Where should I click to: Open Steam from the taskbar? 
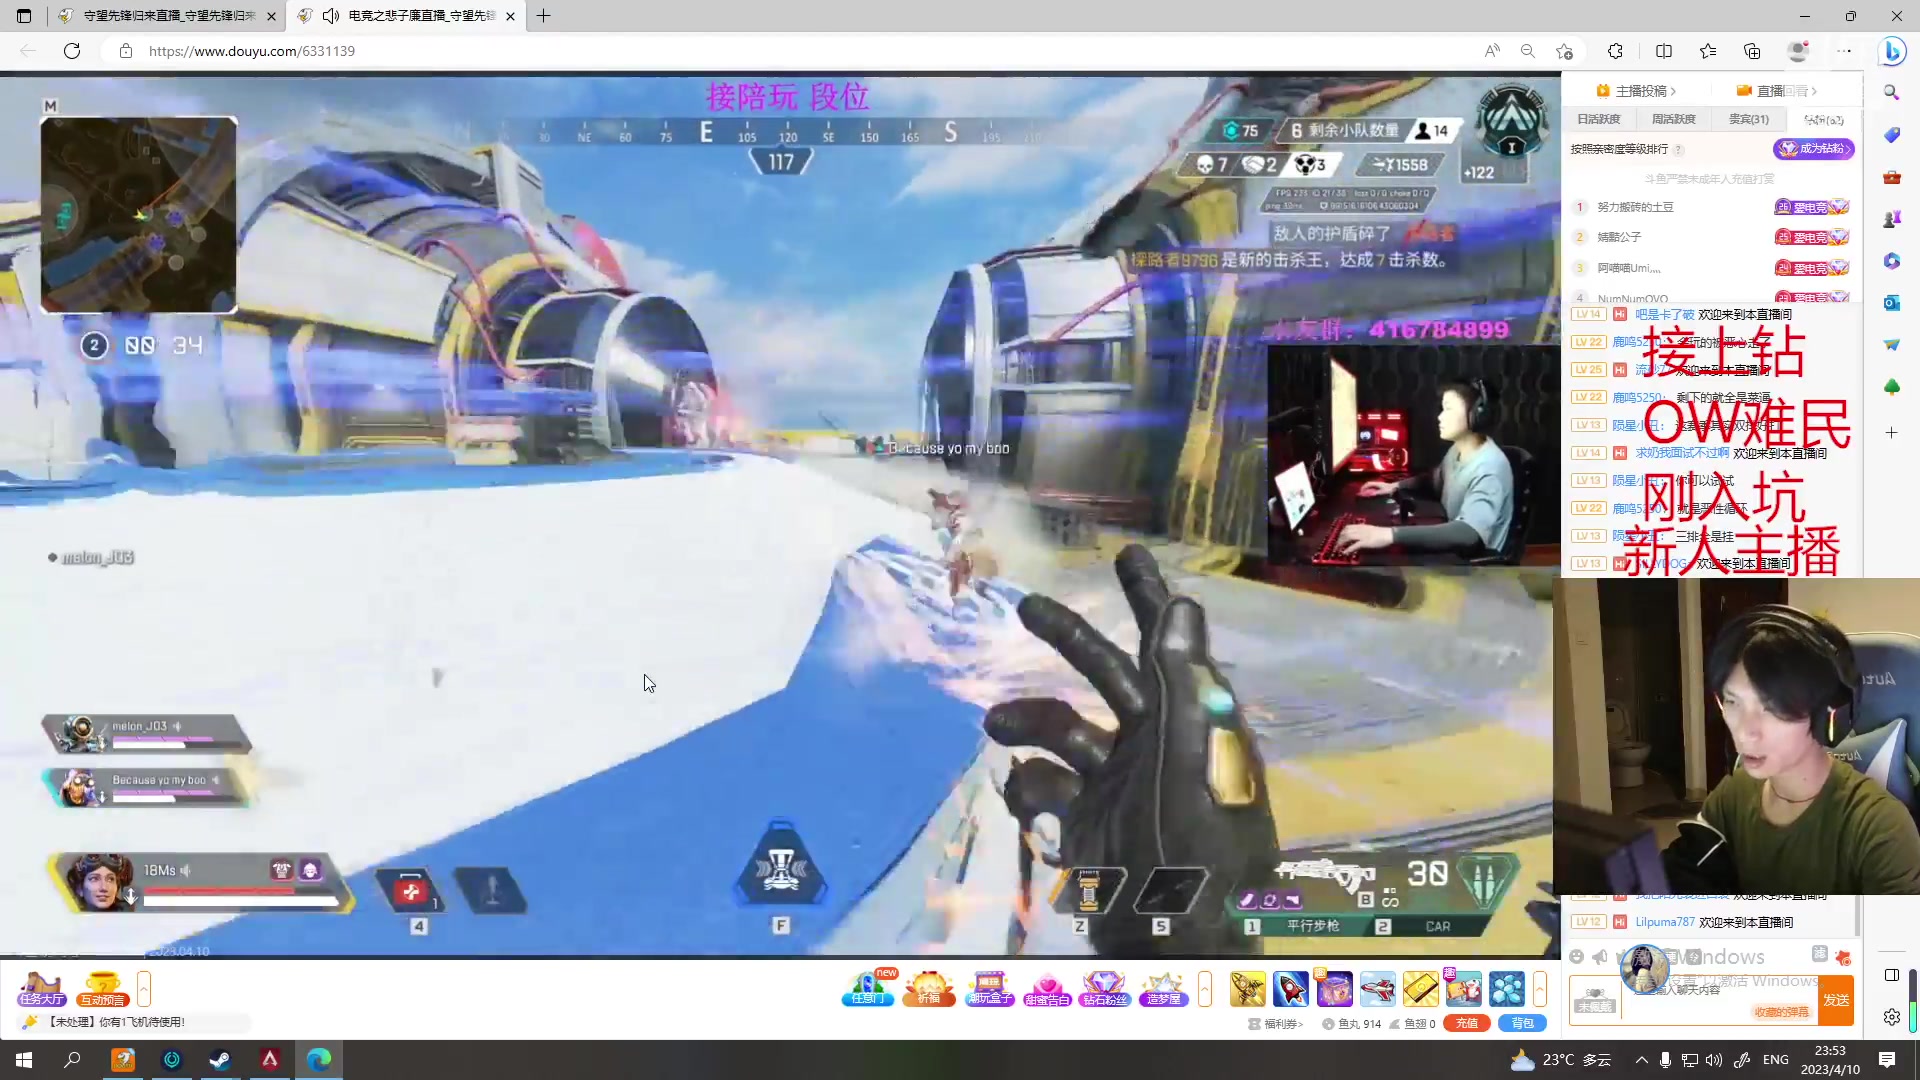[x=220, y=1060]
